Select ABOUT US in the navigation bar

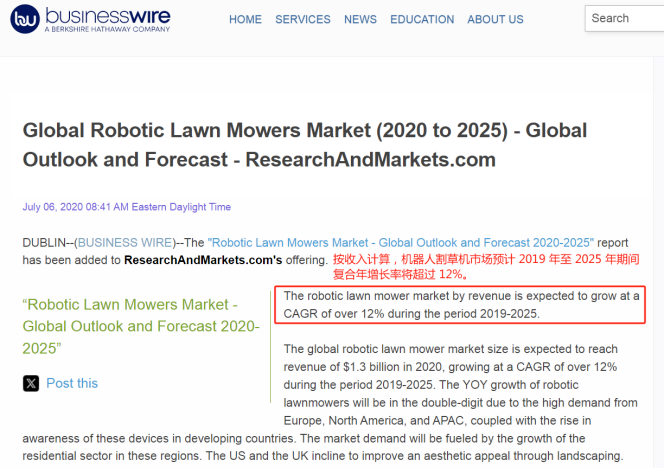tap(495, 19)
